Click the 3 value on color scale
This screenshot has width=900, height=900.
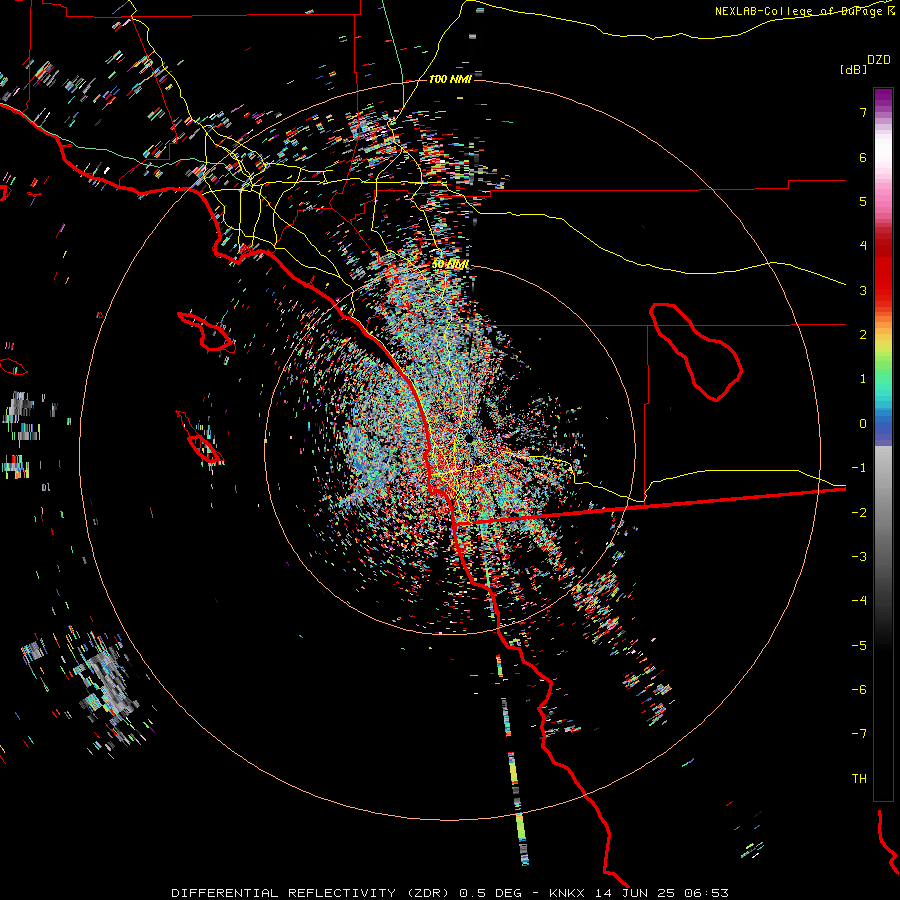863,290
